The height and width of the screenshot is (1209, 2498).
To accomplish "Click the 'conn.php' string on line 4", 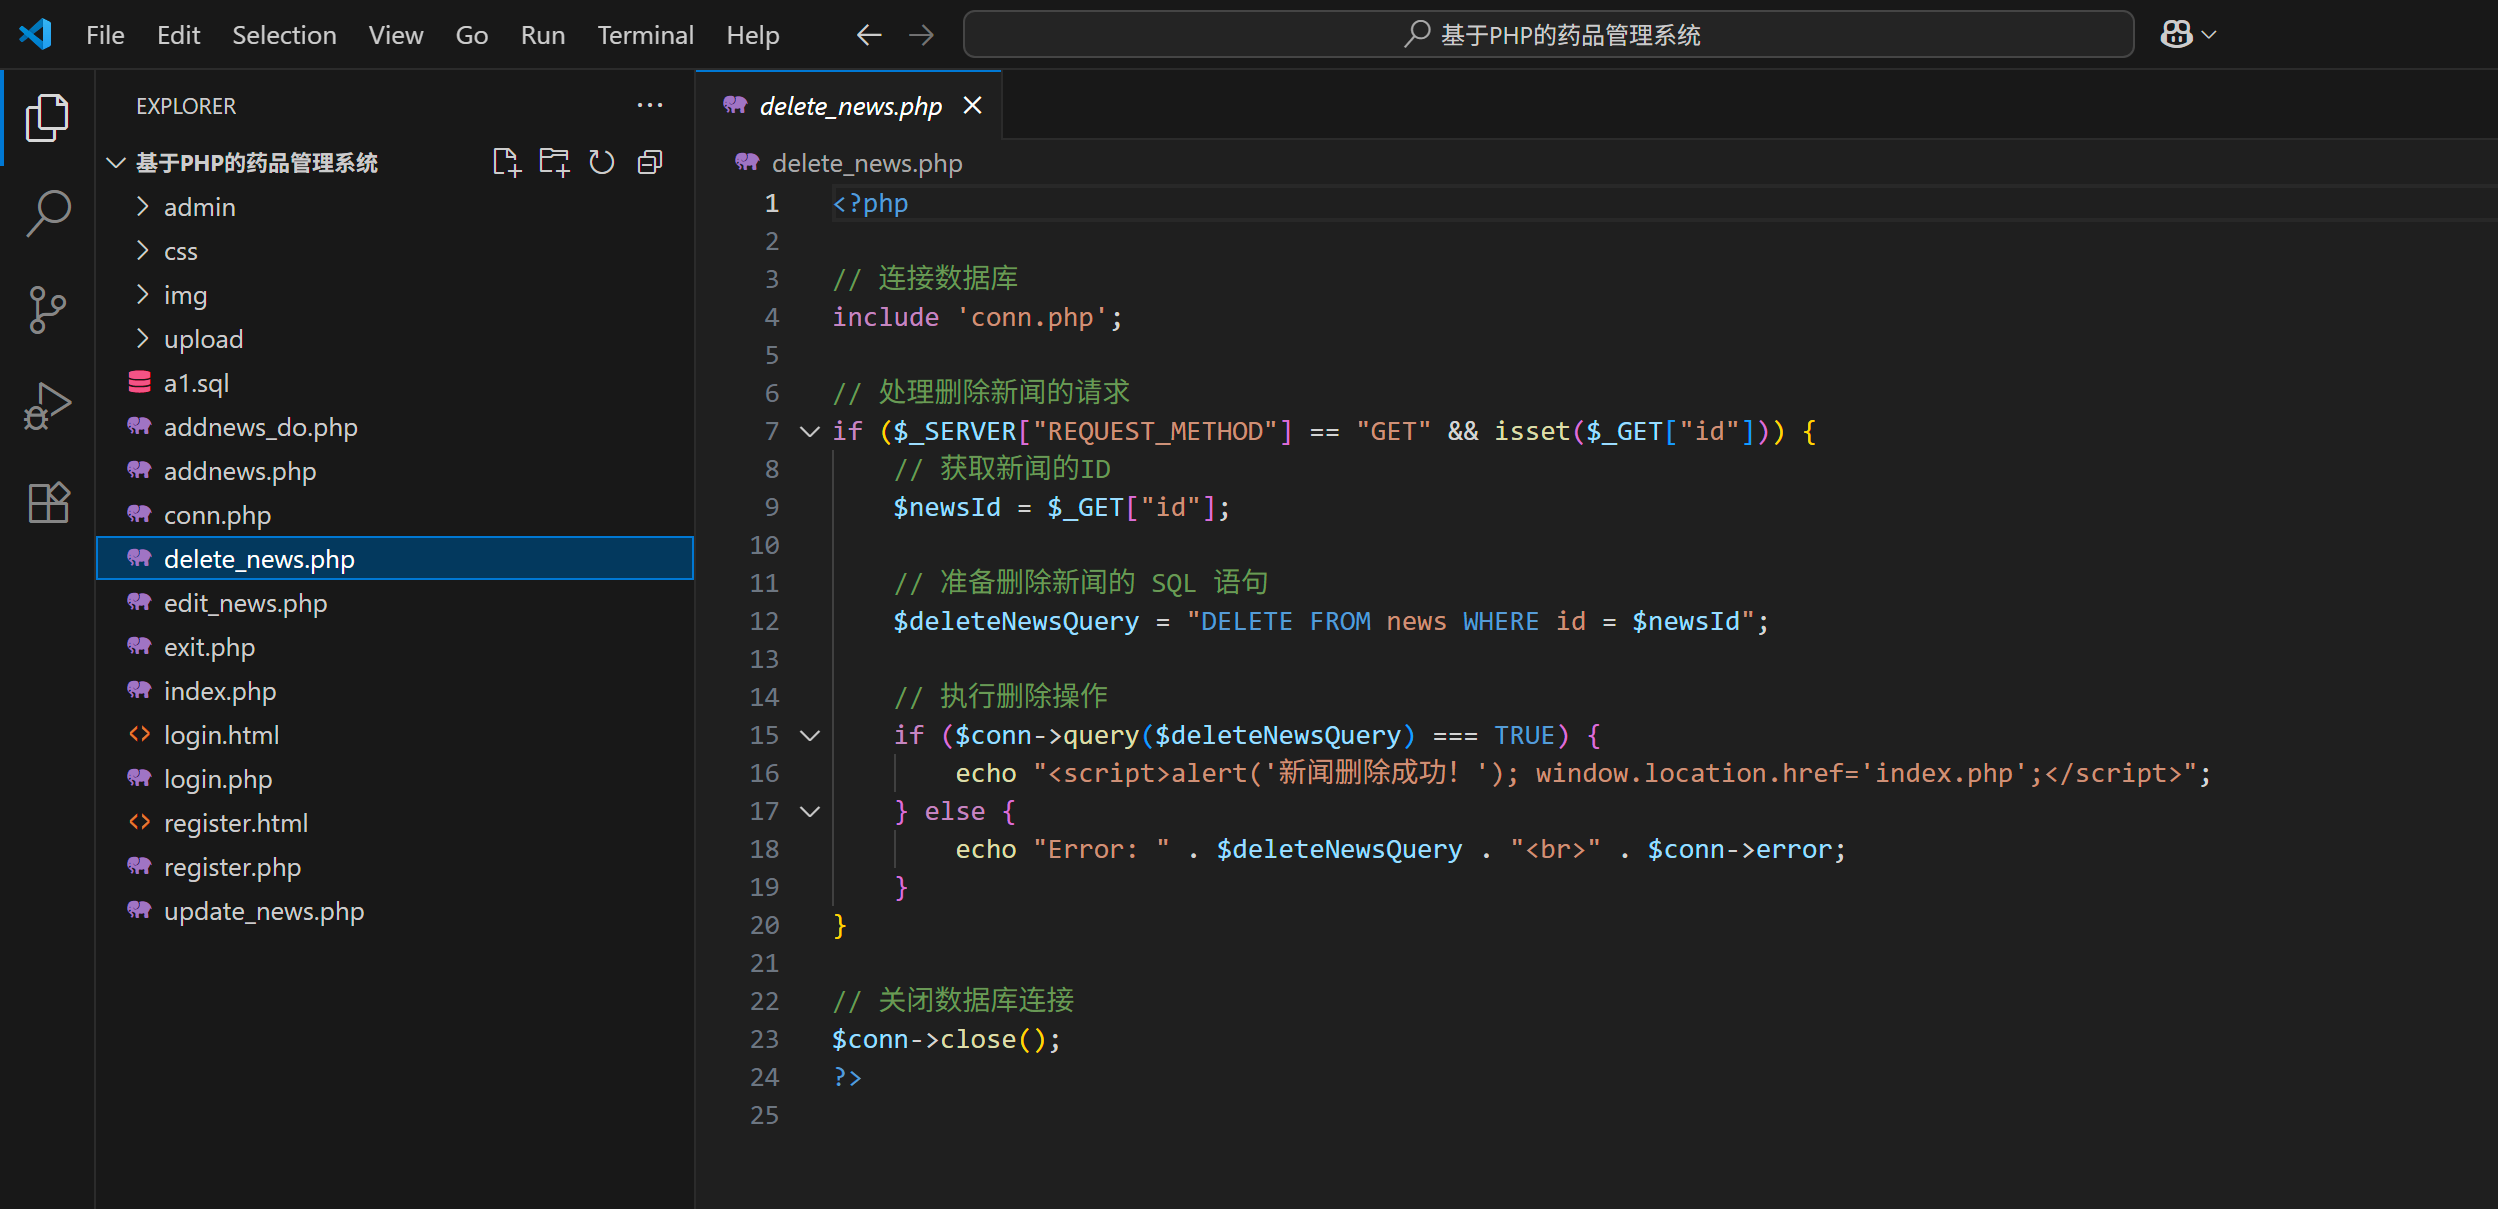I will pos(1032,317).
